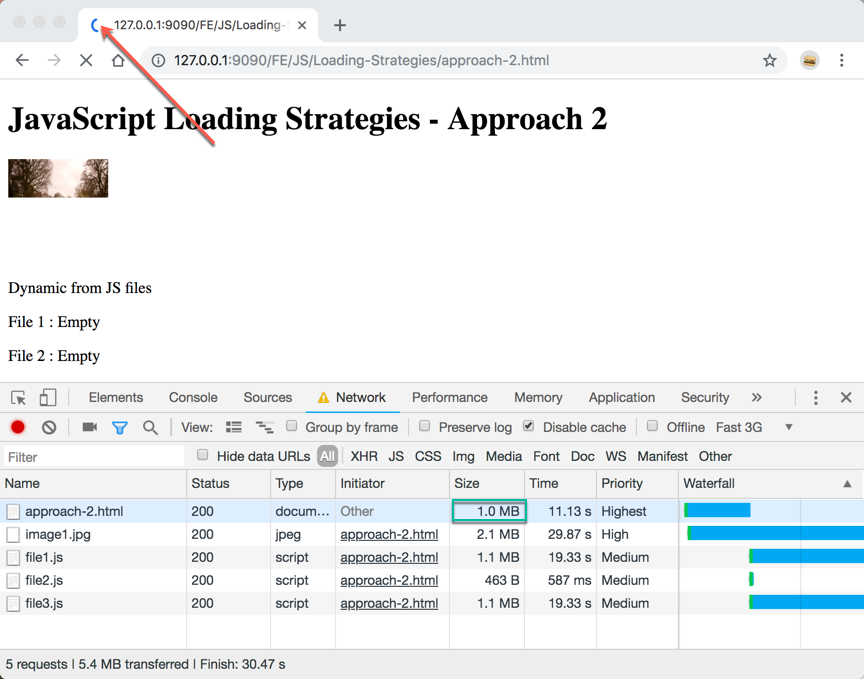Click the forward navigation arrow
Viewport: 864px width, 679px height.
point(54,60)
